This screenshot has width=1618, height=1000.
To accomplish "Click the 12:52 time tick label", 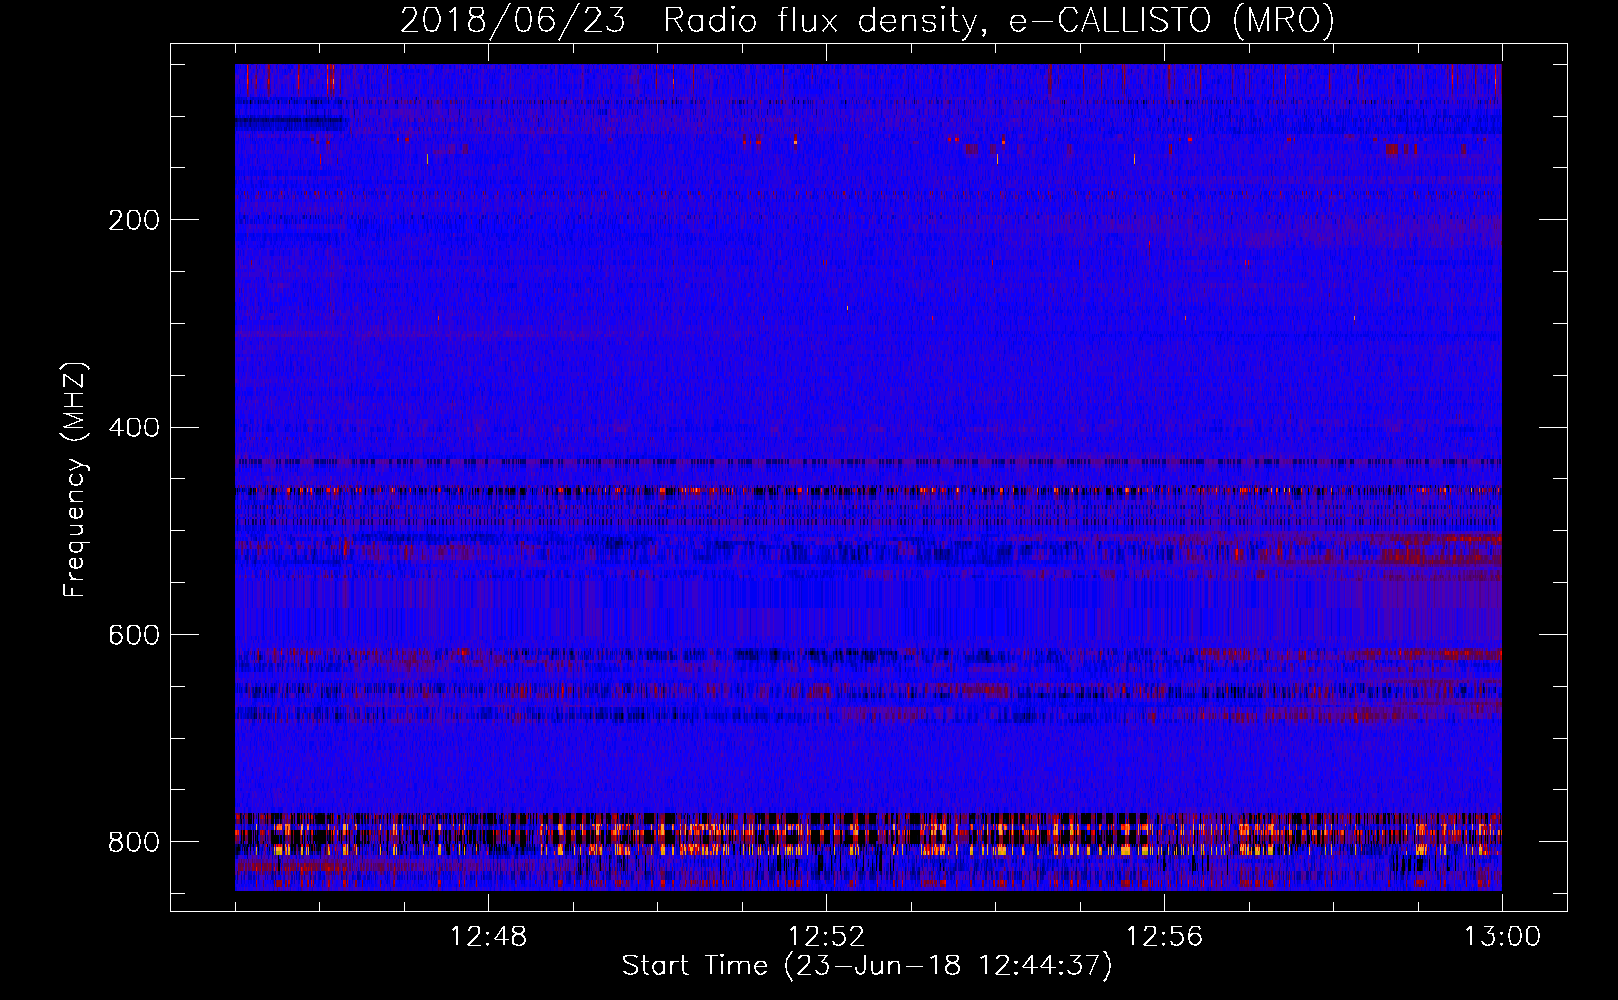I will point(826,937).
